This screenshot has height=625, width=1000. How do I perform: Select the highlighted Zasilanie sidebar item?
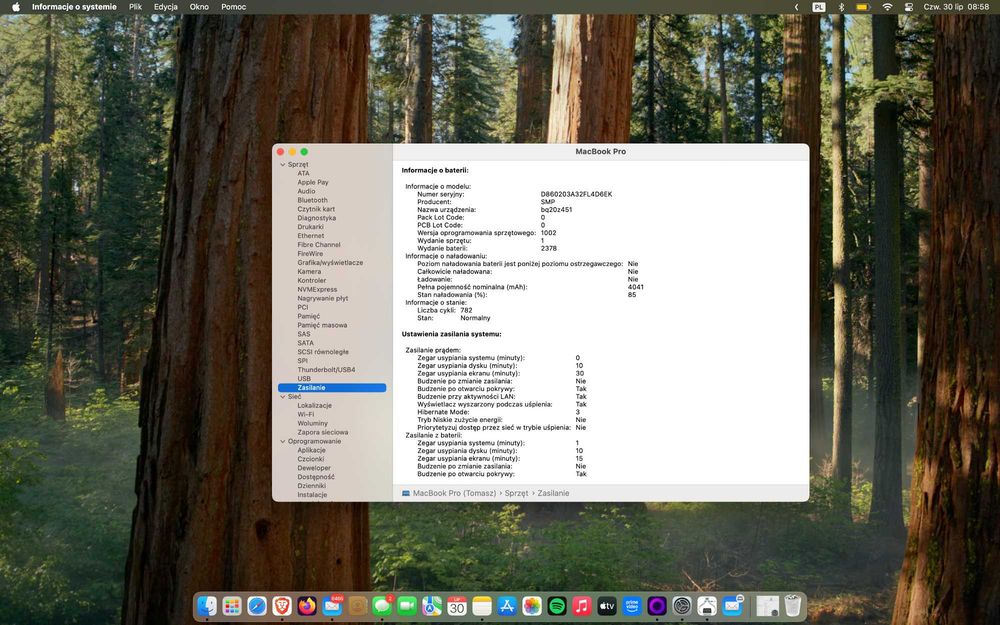point(332,388)
